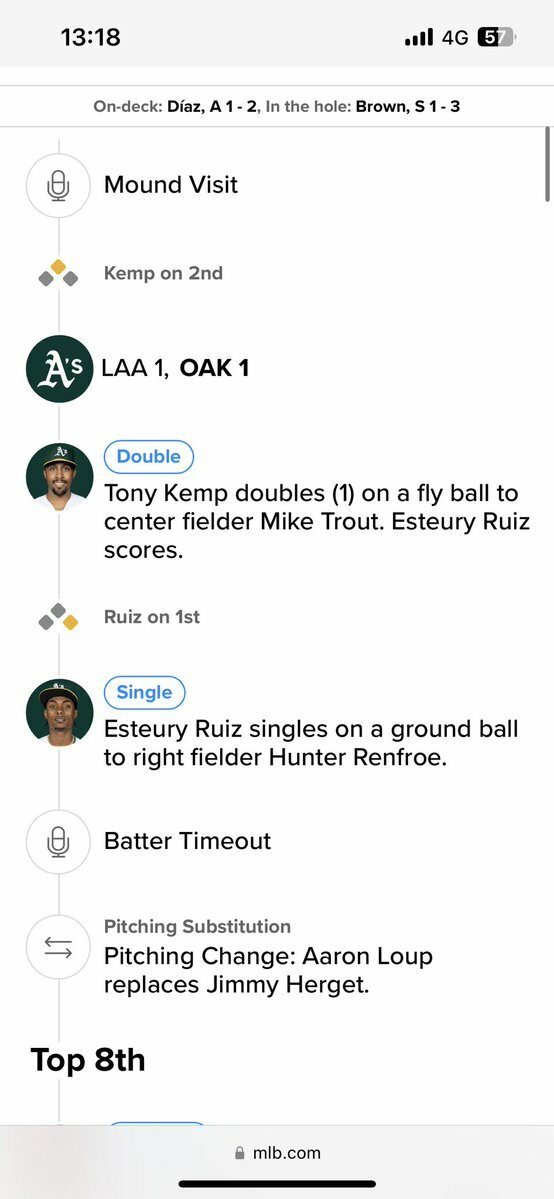Tap the lock icon beside mlb.com
This screenshot has width=554, height=1199.
pos(240,1153)
